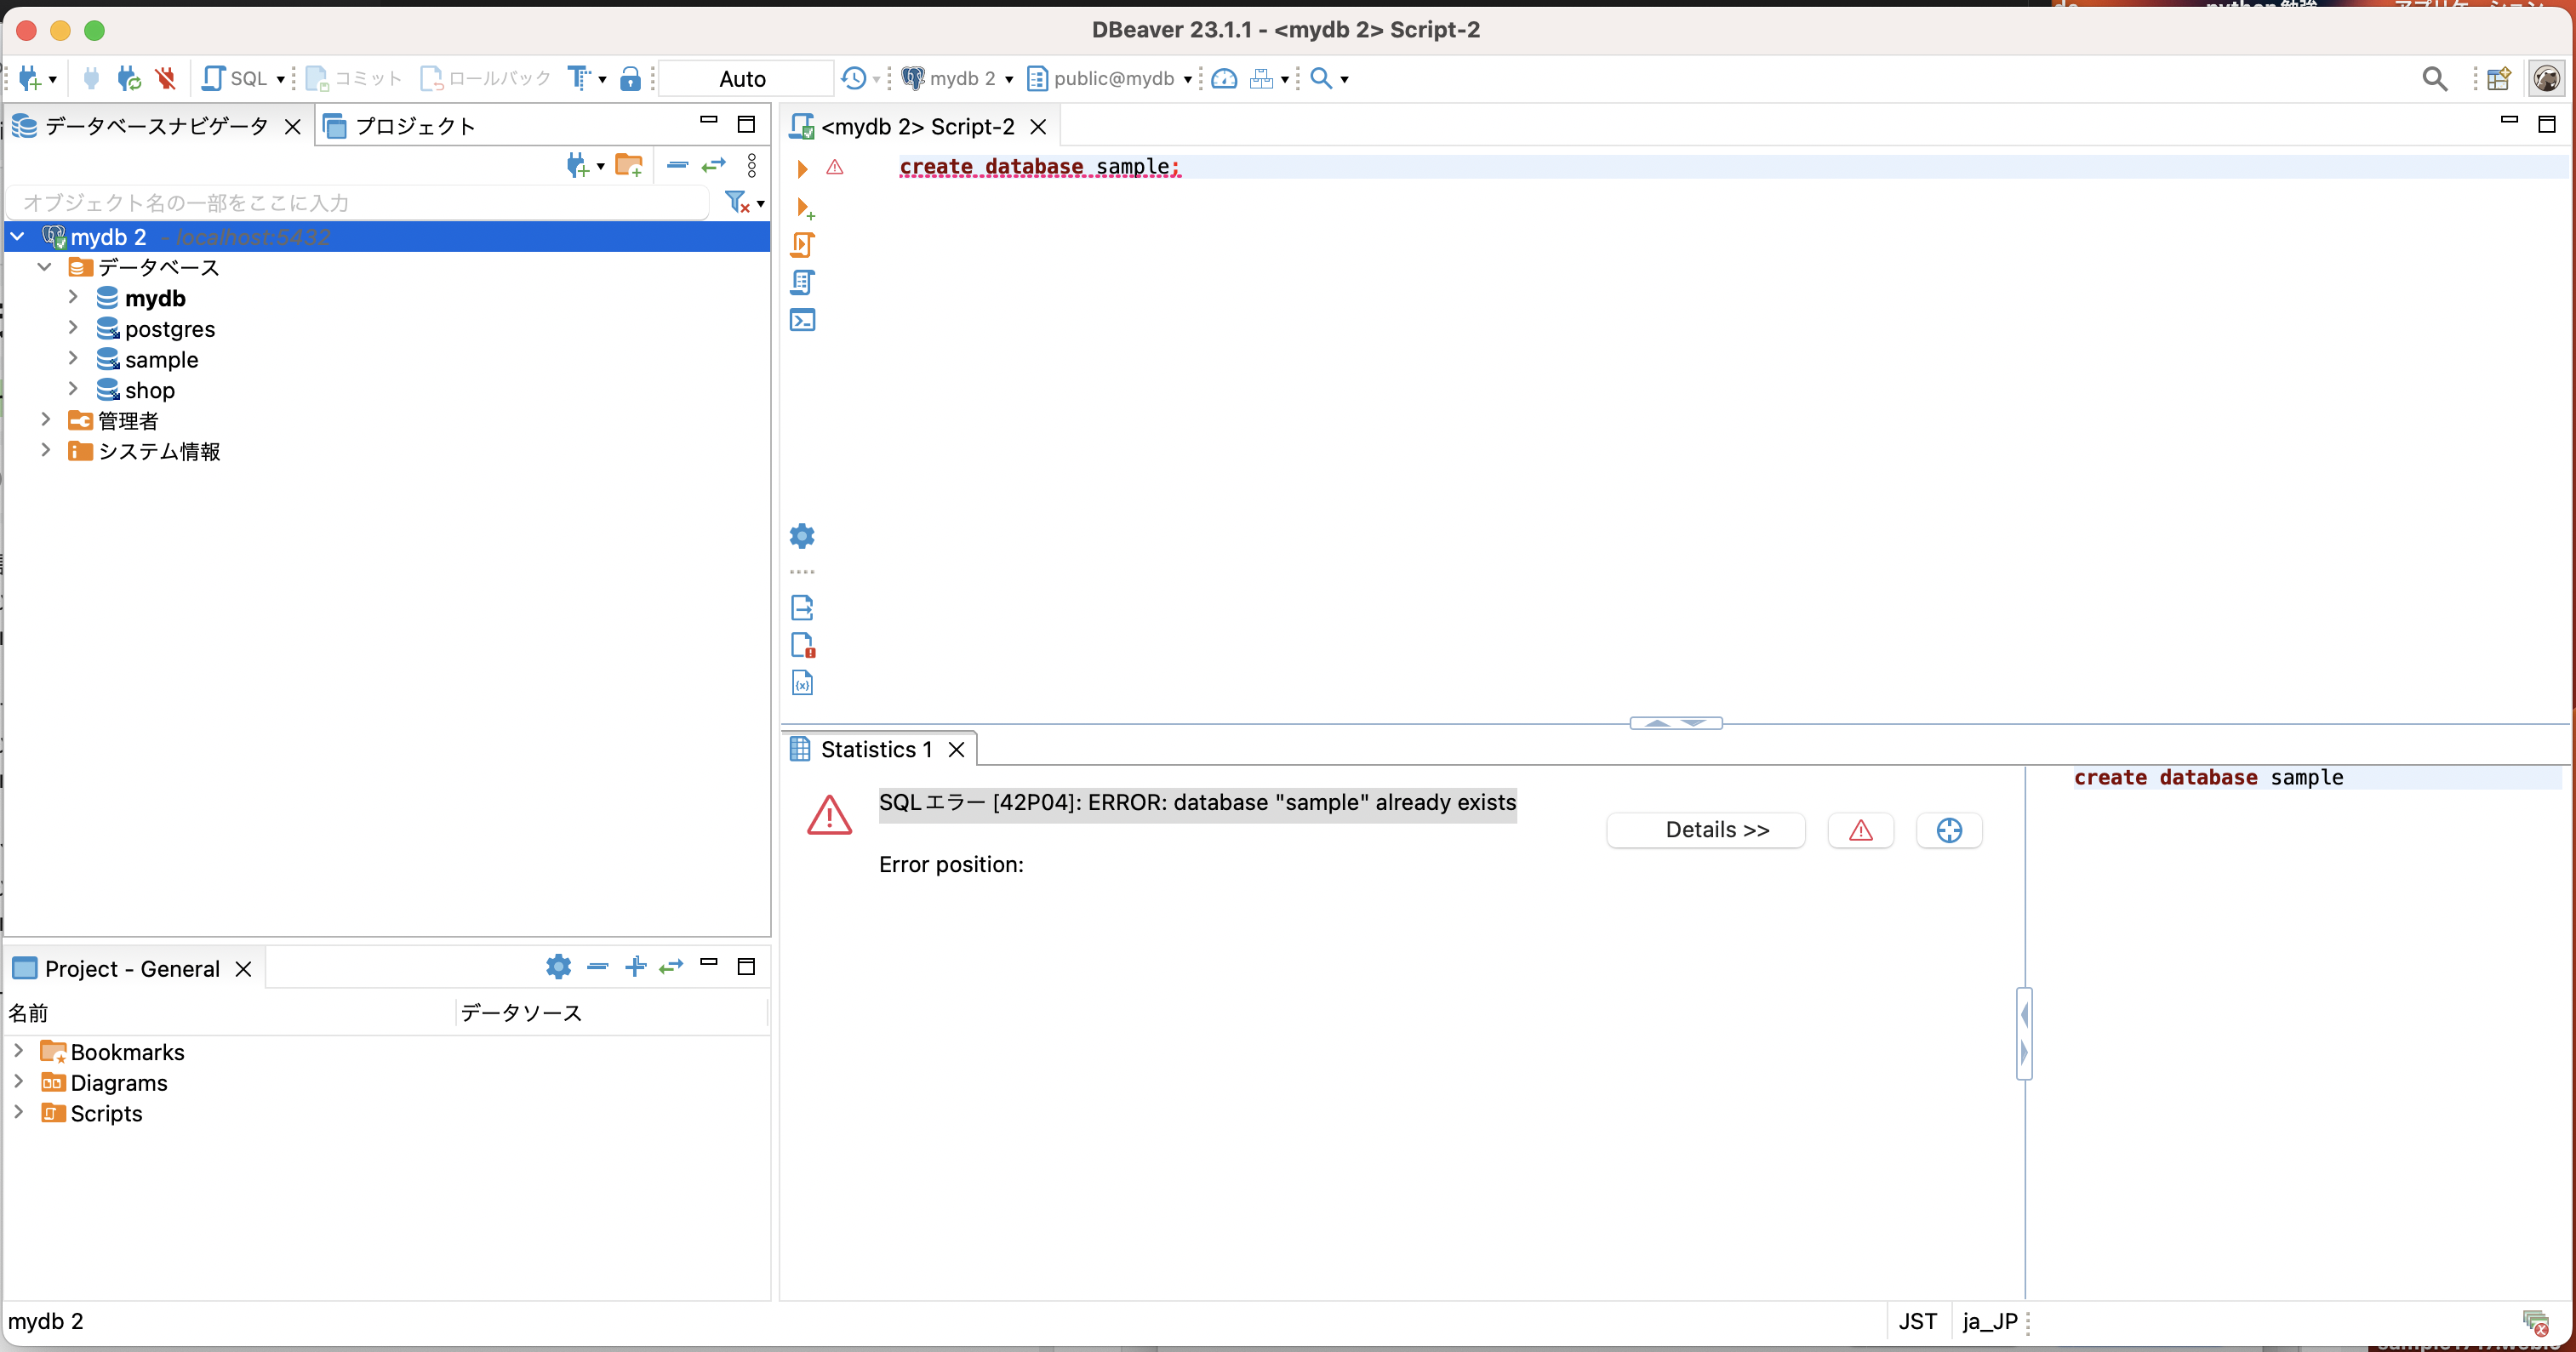Viewport: 2576px width, 1352px height.
Task: Expand the postgres database node
Action: (x=73, y=328)
